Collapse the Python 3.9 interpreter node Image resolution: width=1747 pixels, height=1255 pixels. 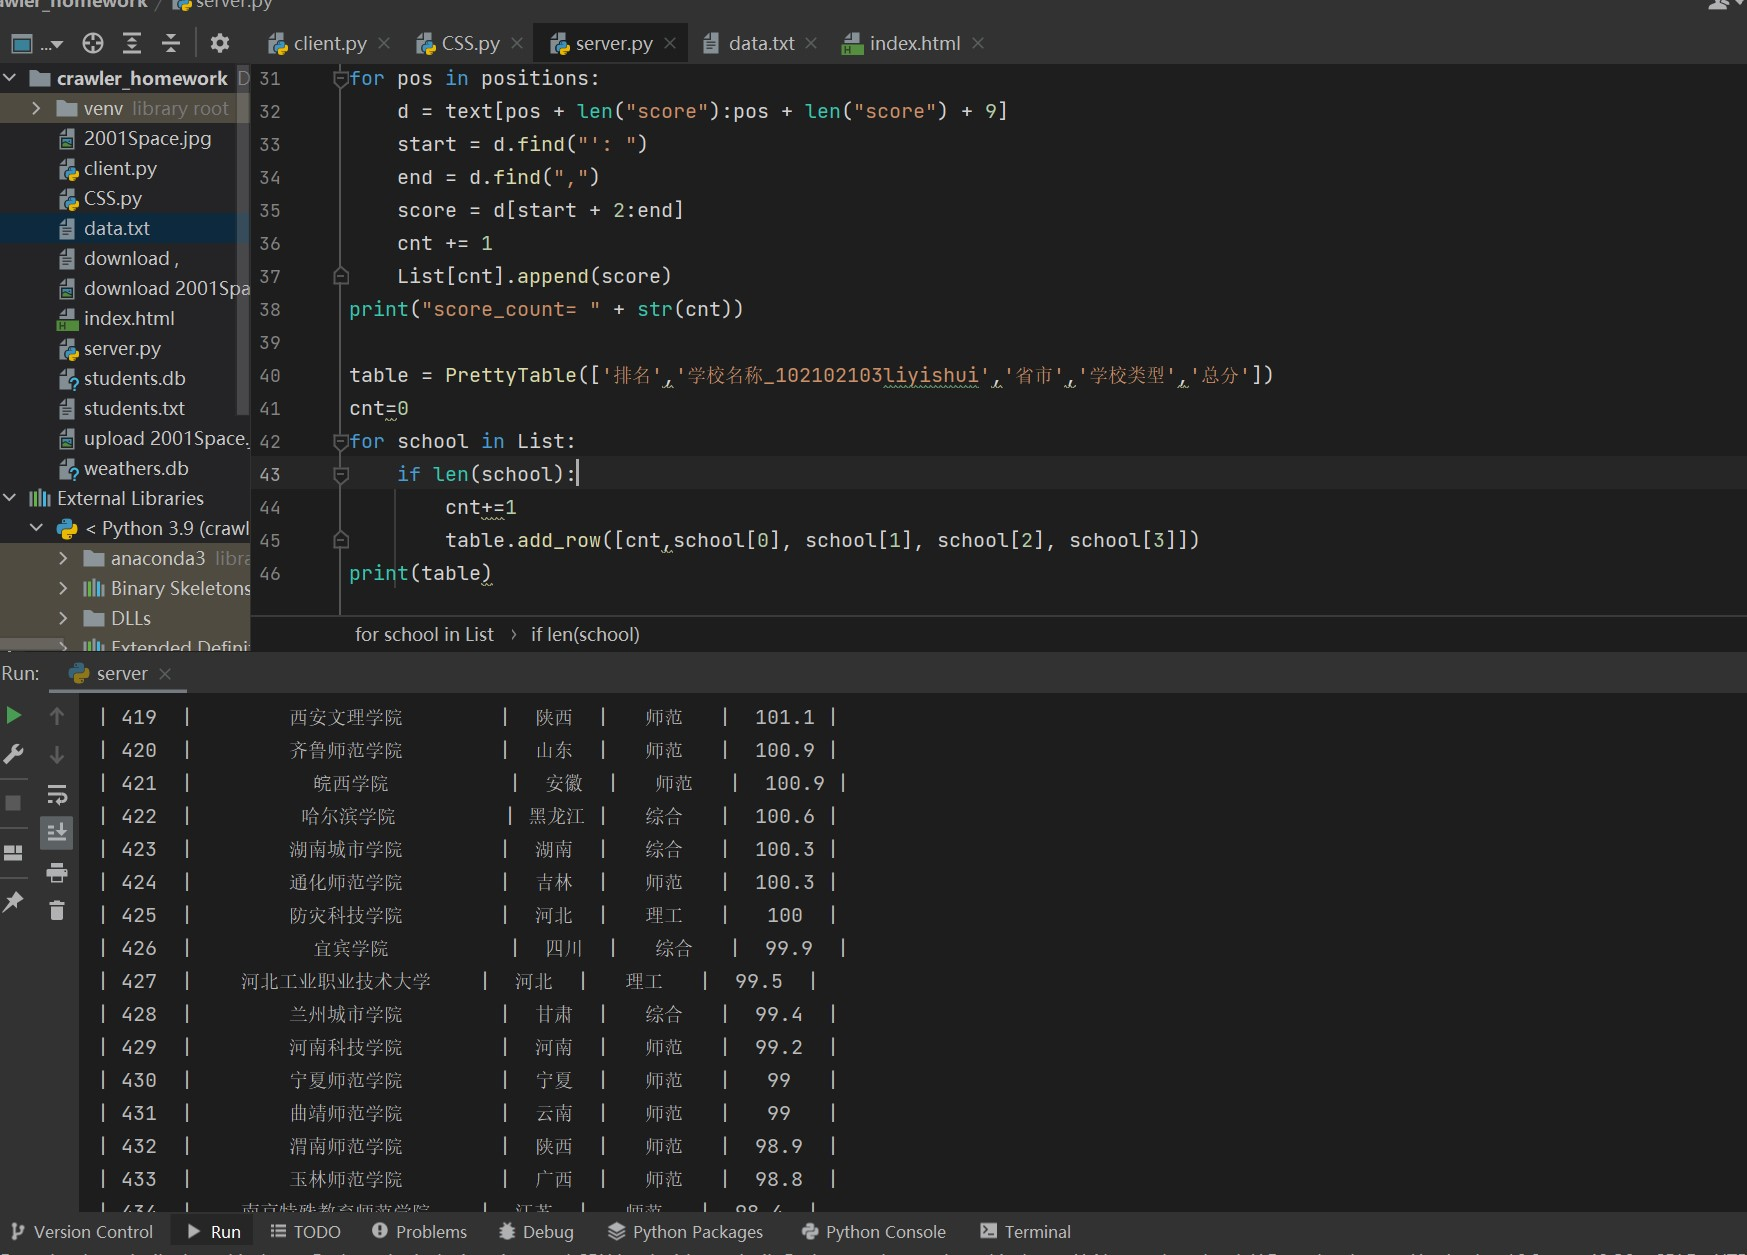[37, 528]
